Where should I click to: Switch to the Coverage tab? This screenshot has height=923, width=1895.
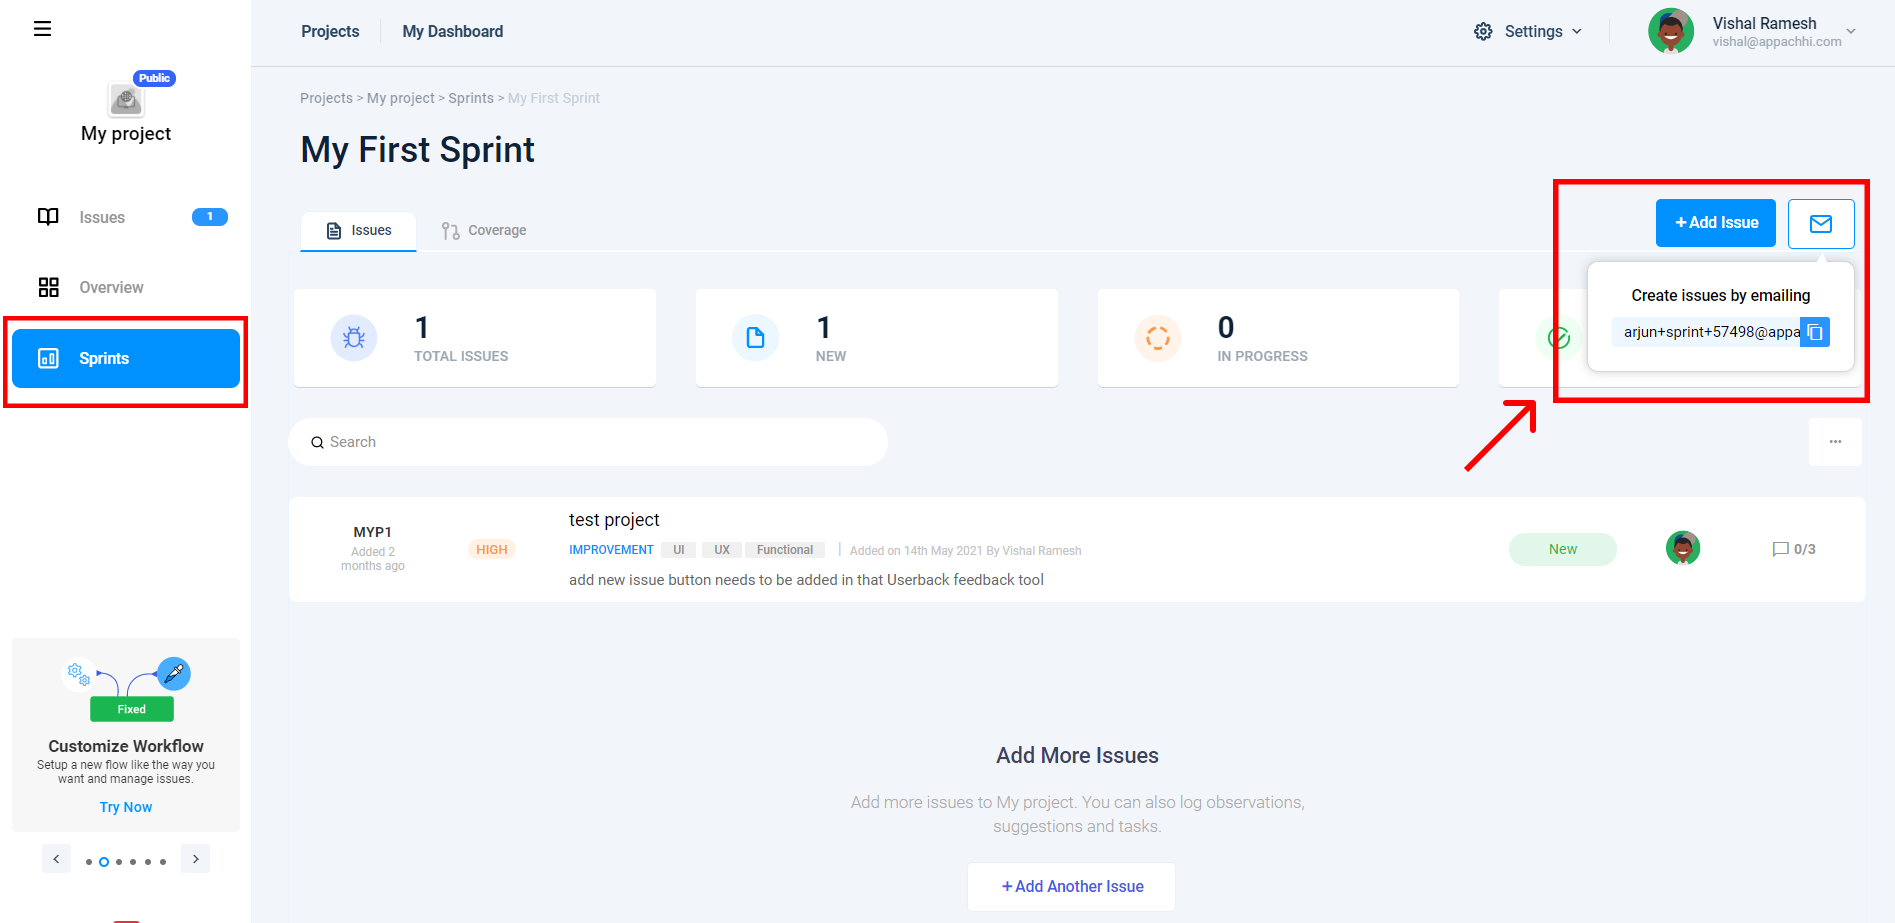pyautogui.click(x=484, y=231)
